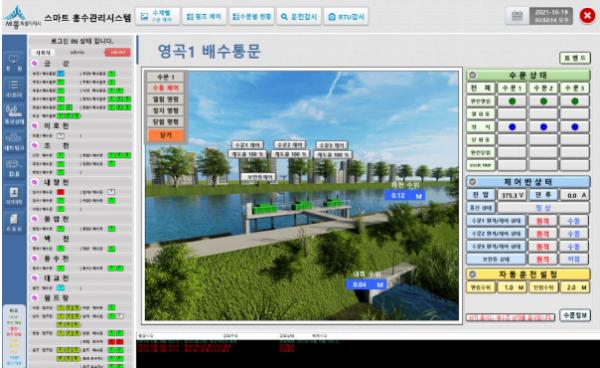Click the calendar icon beside the date
The width and height of the screenshot is (600, 368).
[x=517, y=16]
